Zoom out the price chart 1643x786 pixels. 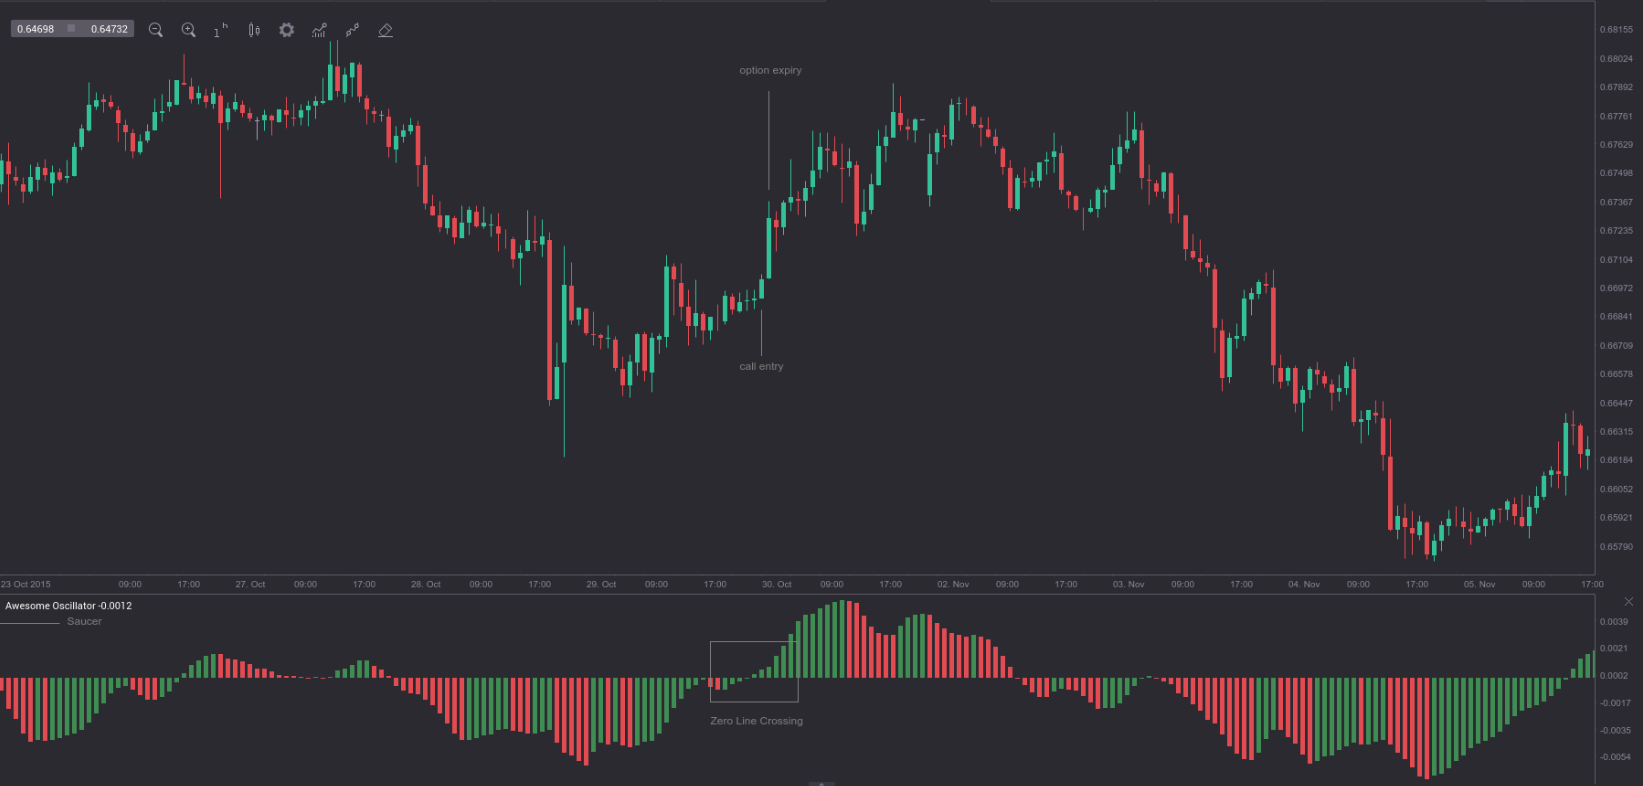point(156,30)
